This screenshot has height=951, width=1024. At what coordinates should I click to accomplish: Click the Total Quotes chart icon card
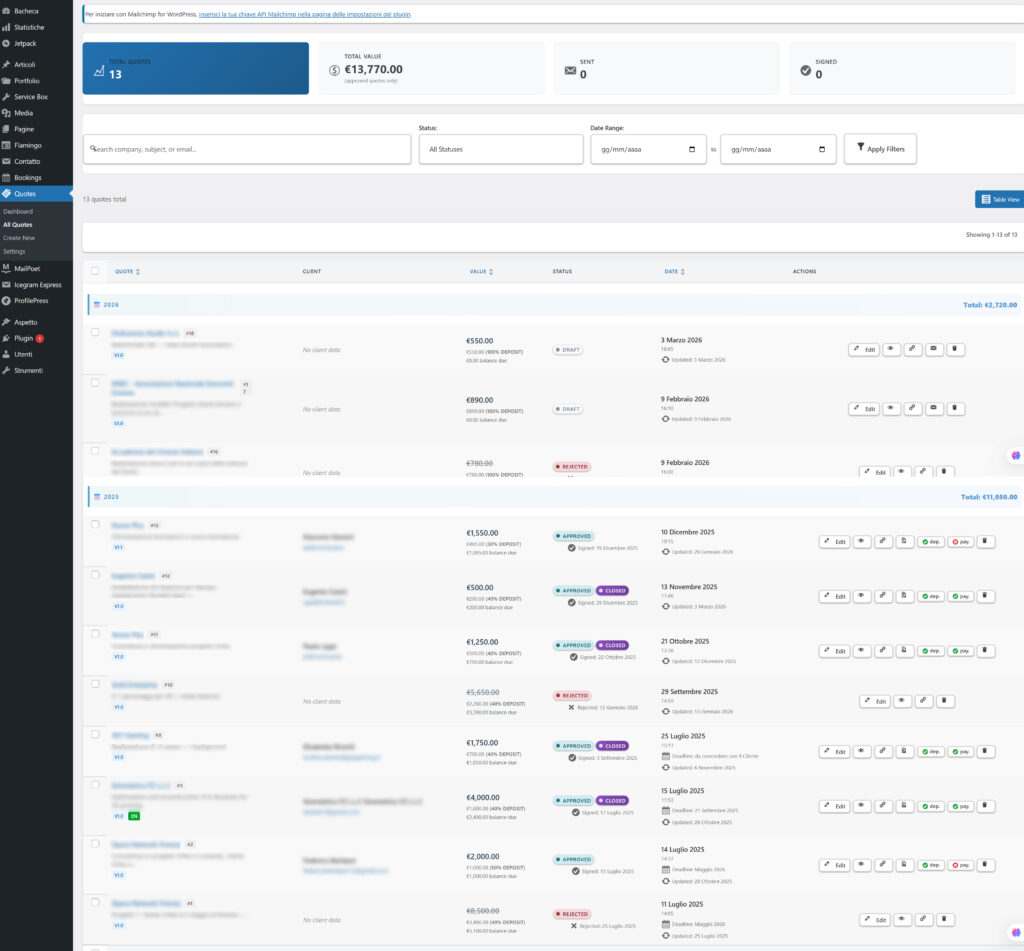(195, 69)
